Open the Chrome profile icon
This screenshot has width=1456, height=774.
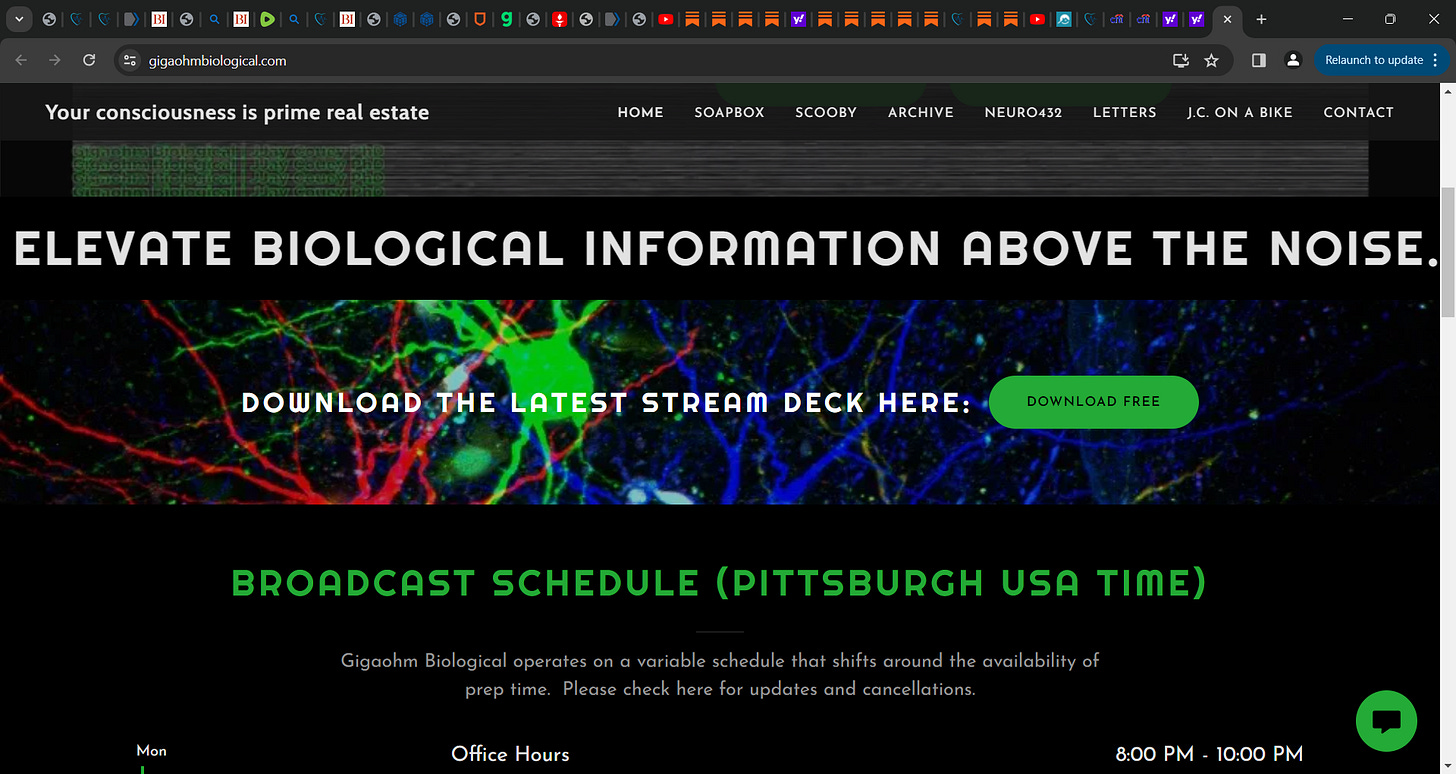click(x=1293, y=60)
